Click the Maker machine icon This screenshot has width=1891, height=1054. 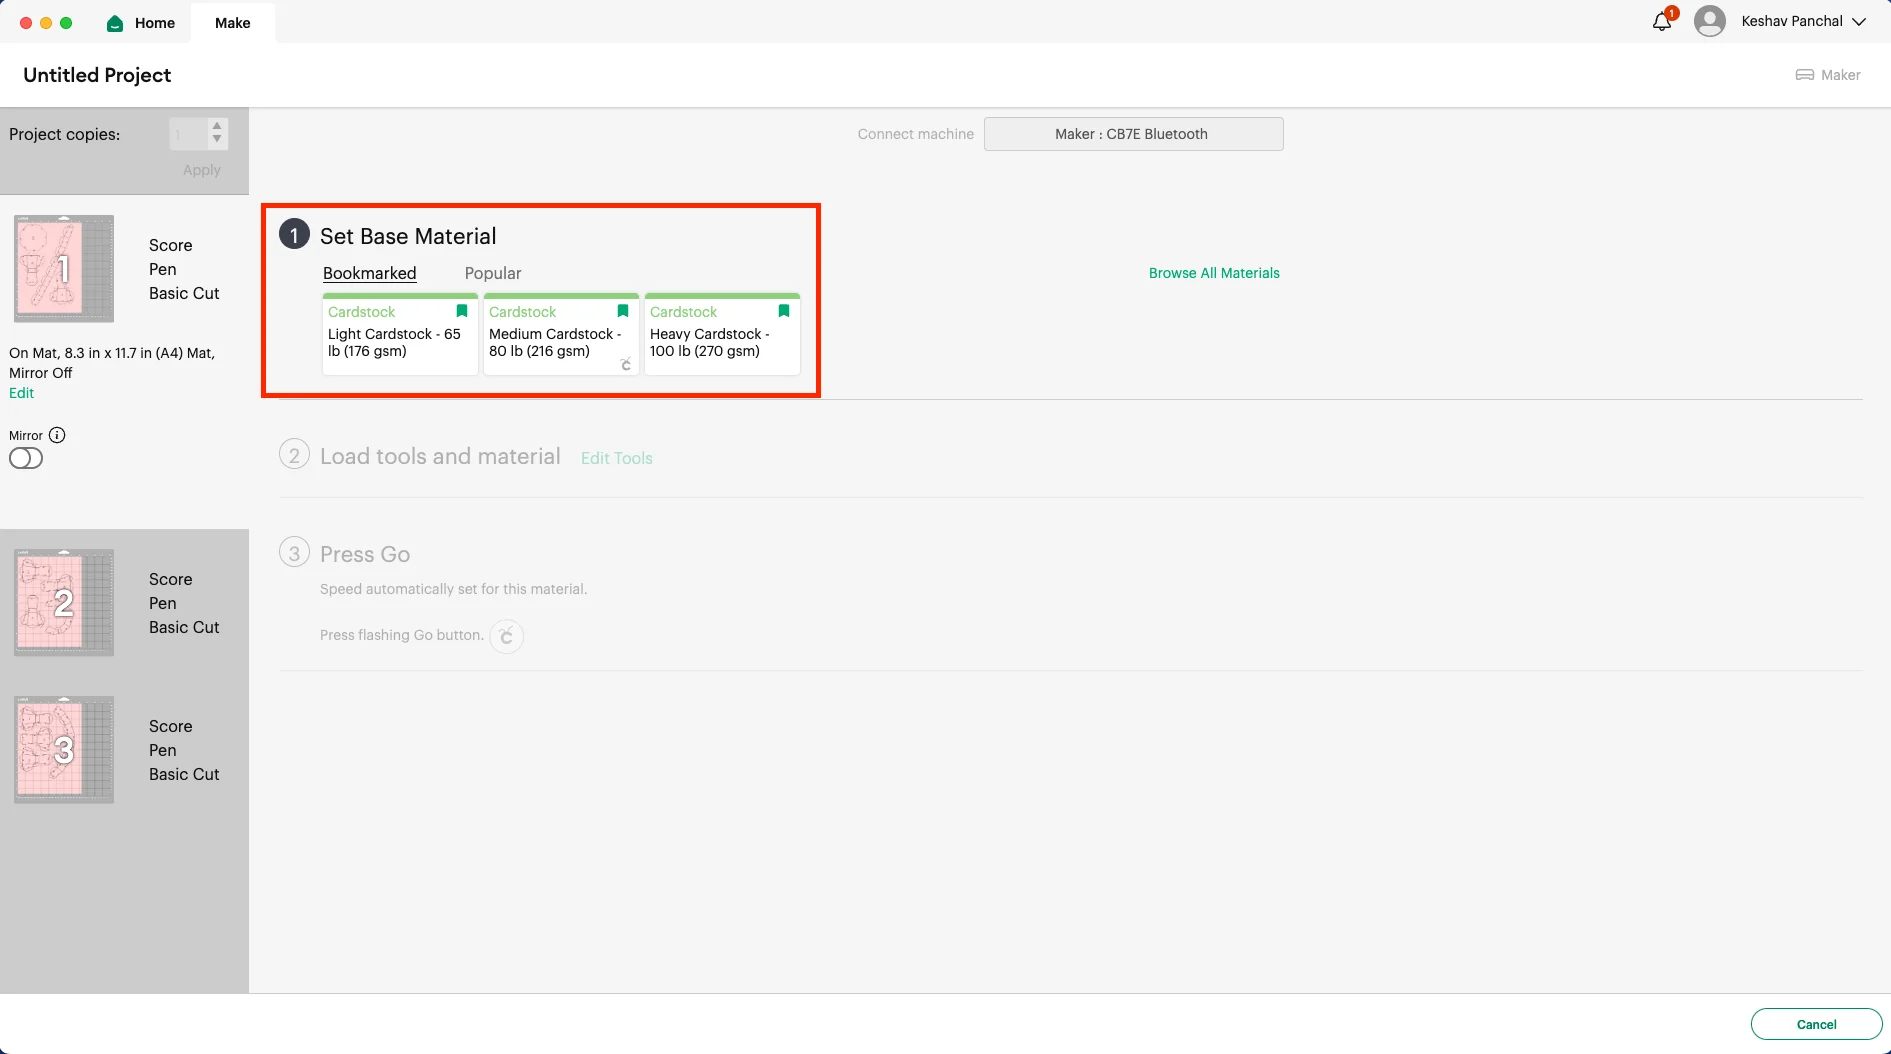coord(1805,75)
